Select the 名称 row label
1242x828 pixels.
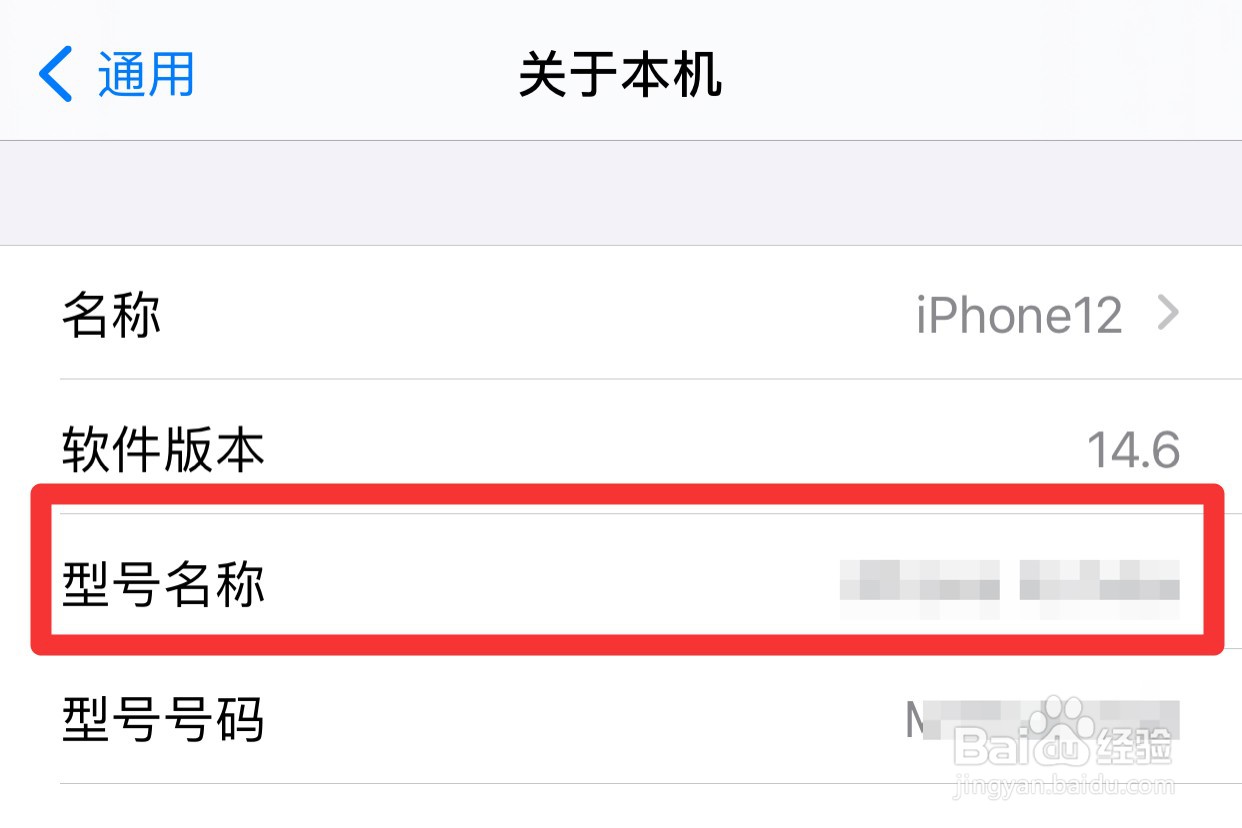tap(112, 316)
